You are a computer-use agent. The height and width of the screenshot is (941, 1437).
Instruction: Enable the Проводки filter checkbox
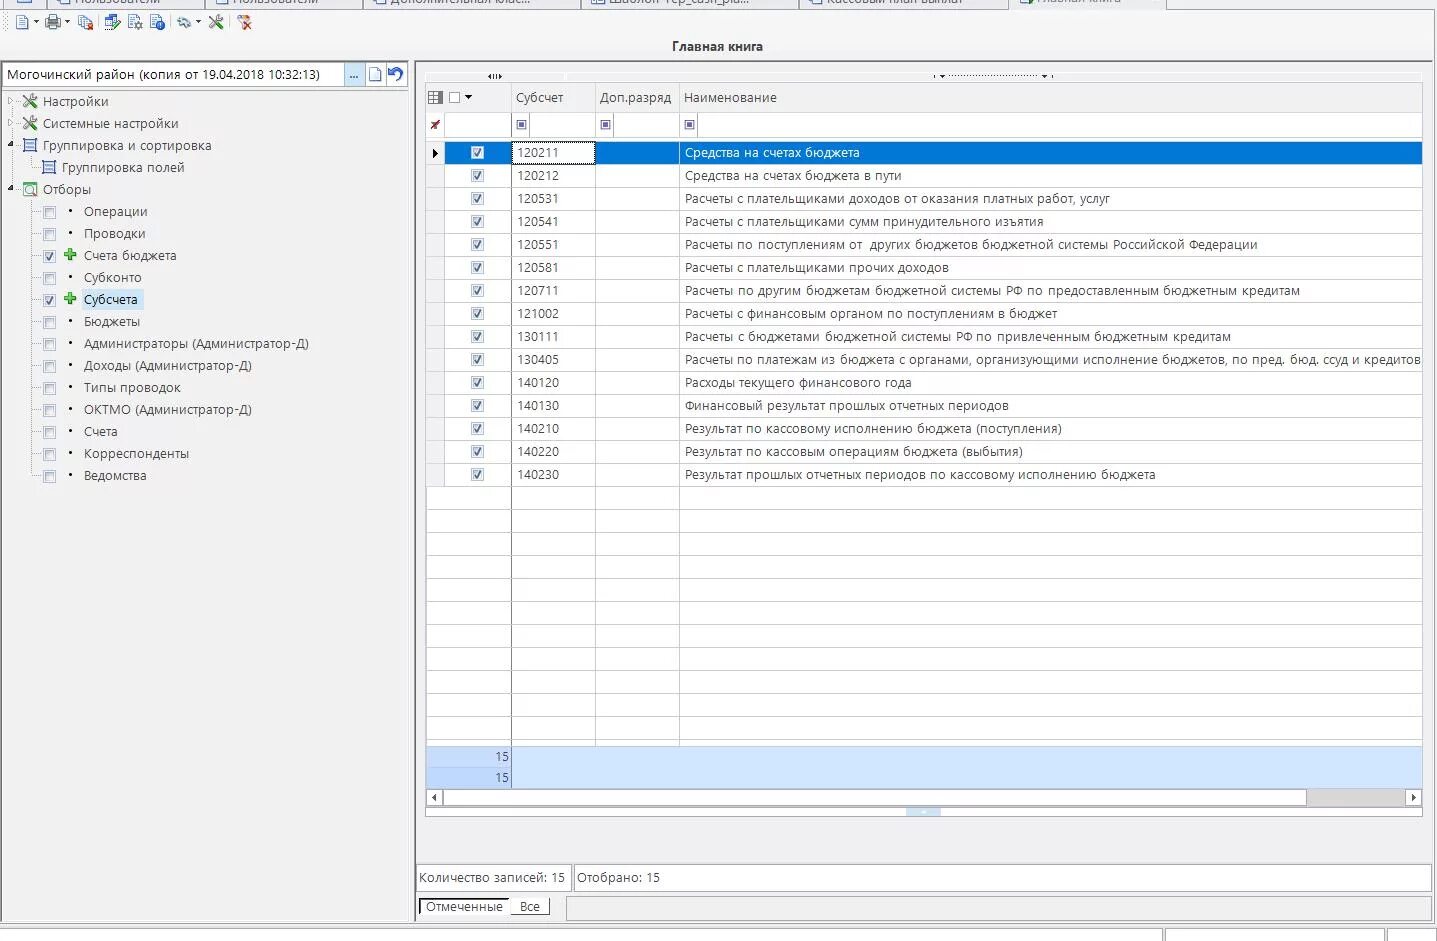[x=49, y=234]
